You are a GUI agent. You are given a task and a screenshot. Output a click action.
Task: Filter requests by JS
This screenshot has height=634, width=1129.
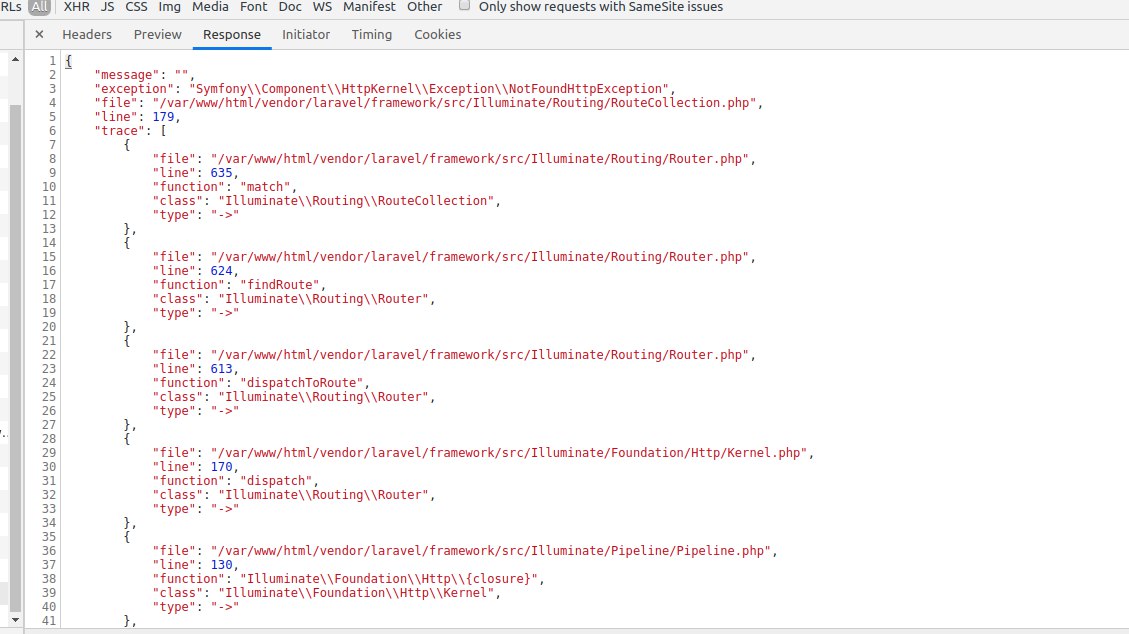[x=107, y=6]
